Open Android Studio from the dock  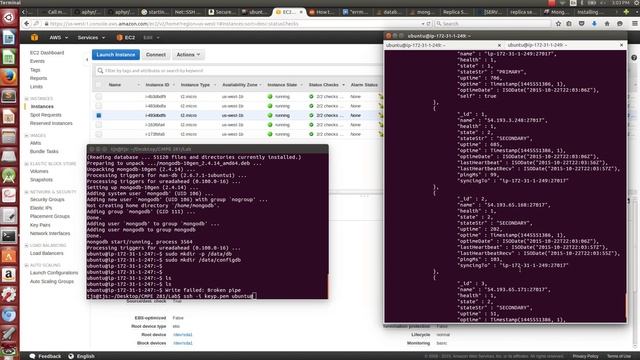9,176
